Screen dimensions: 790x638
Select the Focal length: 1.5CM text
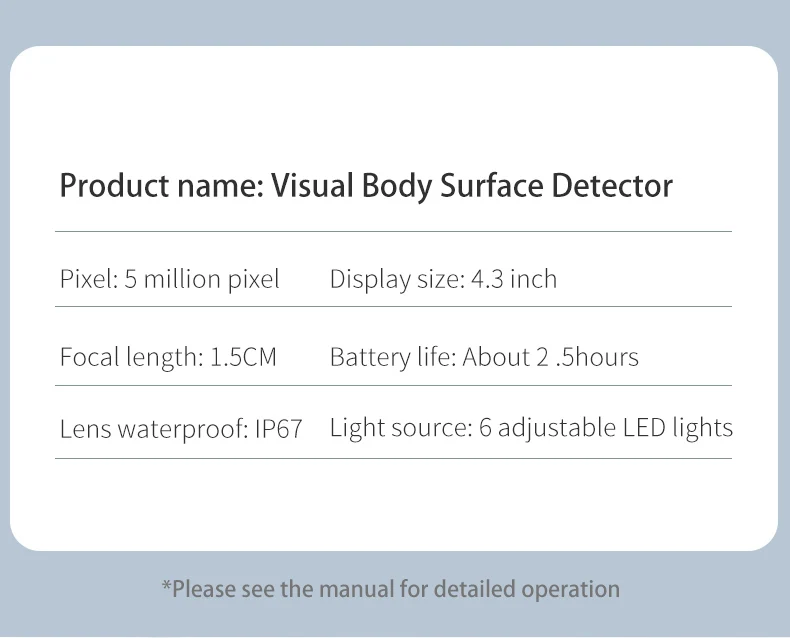(x=168, y=357)
